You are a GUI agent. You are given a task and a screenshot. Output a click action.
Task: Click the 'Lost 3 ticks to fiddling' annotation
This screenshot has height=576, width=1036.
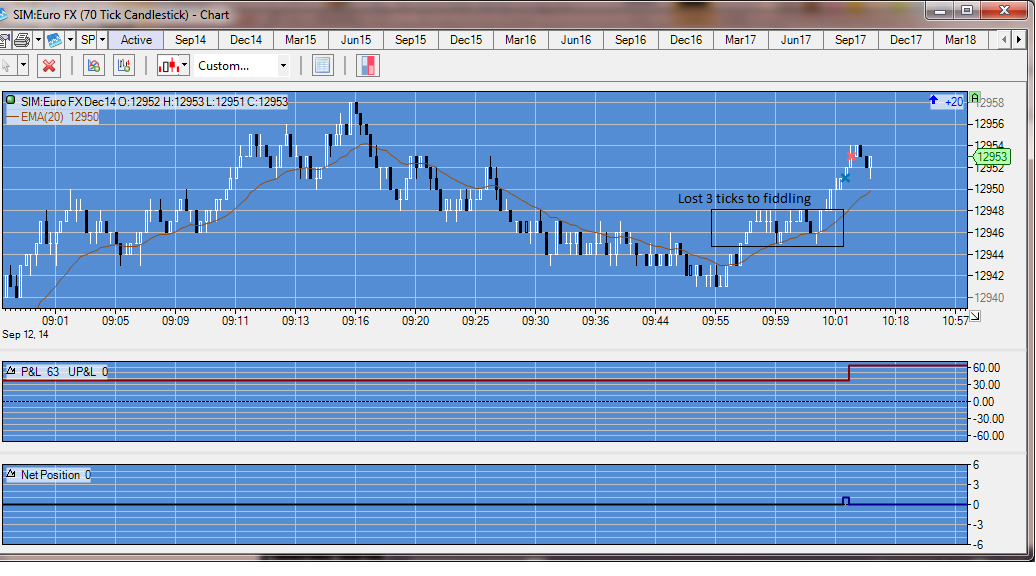point(744,198)
